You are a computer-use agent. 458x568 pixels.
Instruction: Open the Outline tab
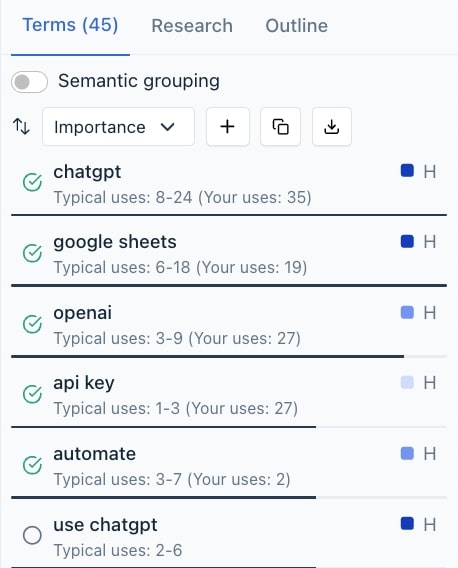point(297,26)
